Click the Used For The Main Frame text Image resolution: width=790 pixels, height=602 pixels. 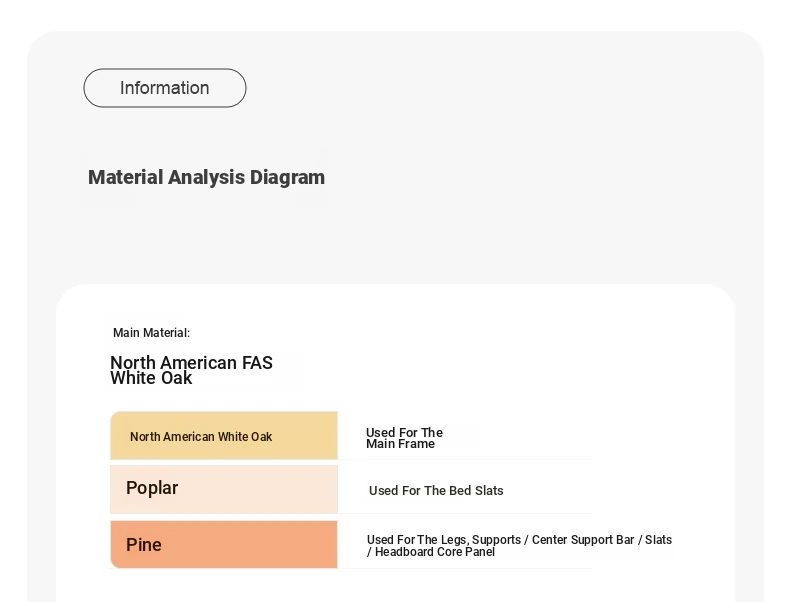[404, 438]
